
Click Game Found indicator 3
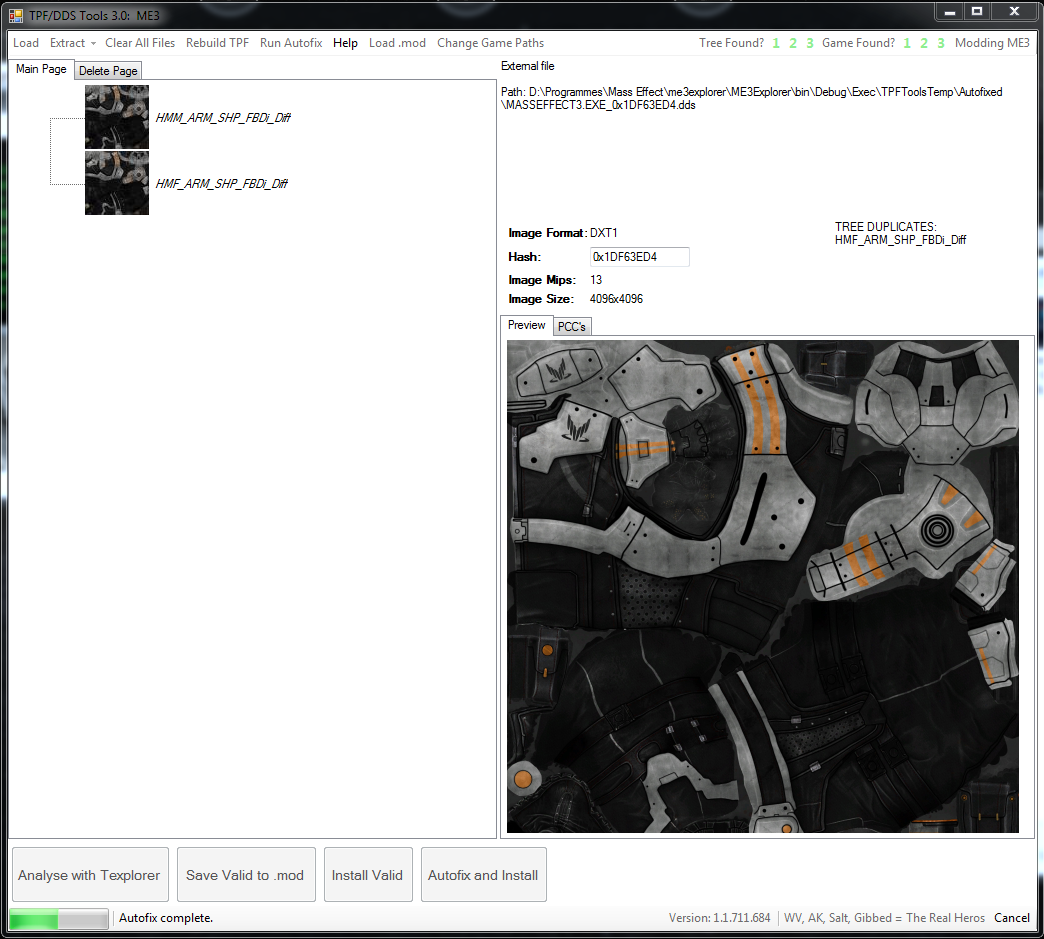[x=941, y=43]
